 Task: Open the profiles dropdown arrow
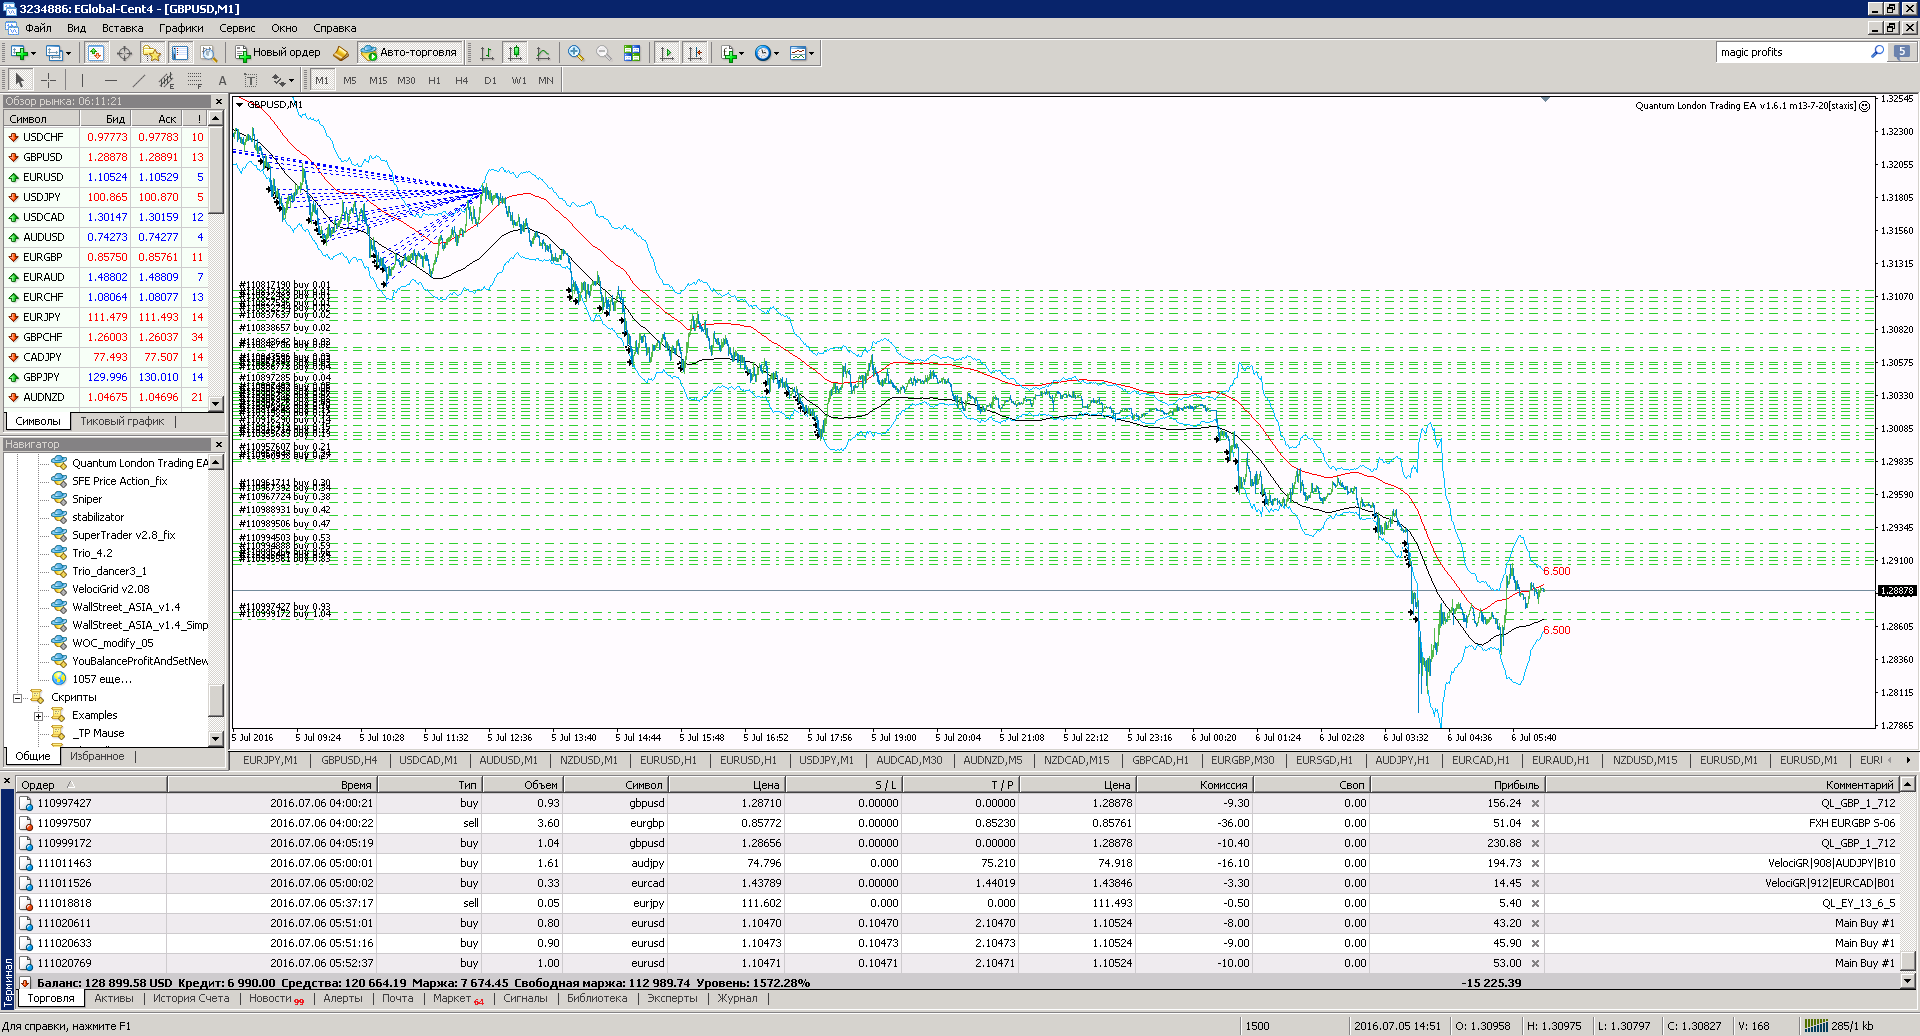(67, 54)
